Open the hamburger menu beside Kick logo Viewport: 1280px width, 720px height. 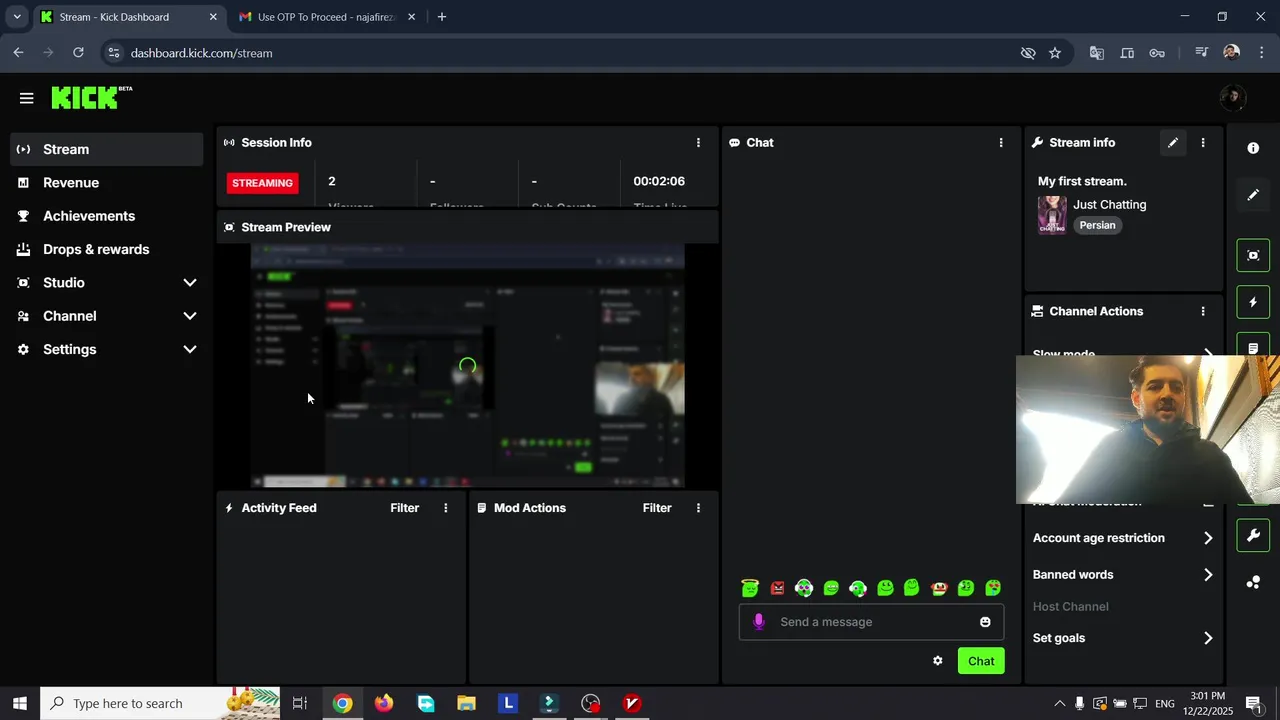coord(26,98)
